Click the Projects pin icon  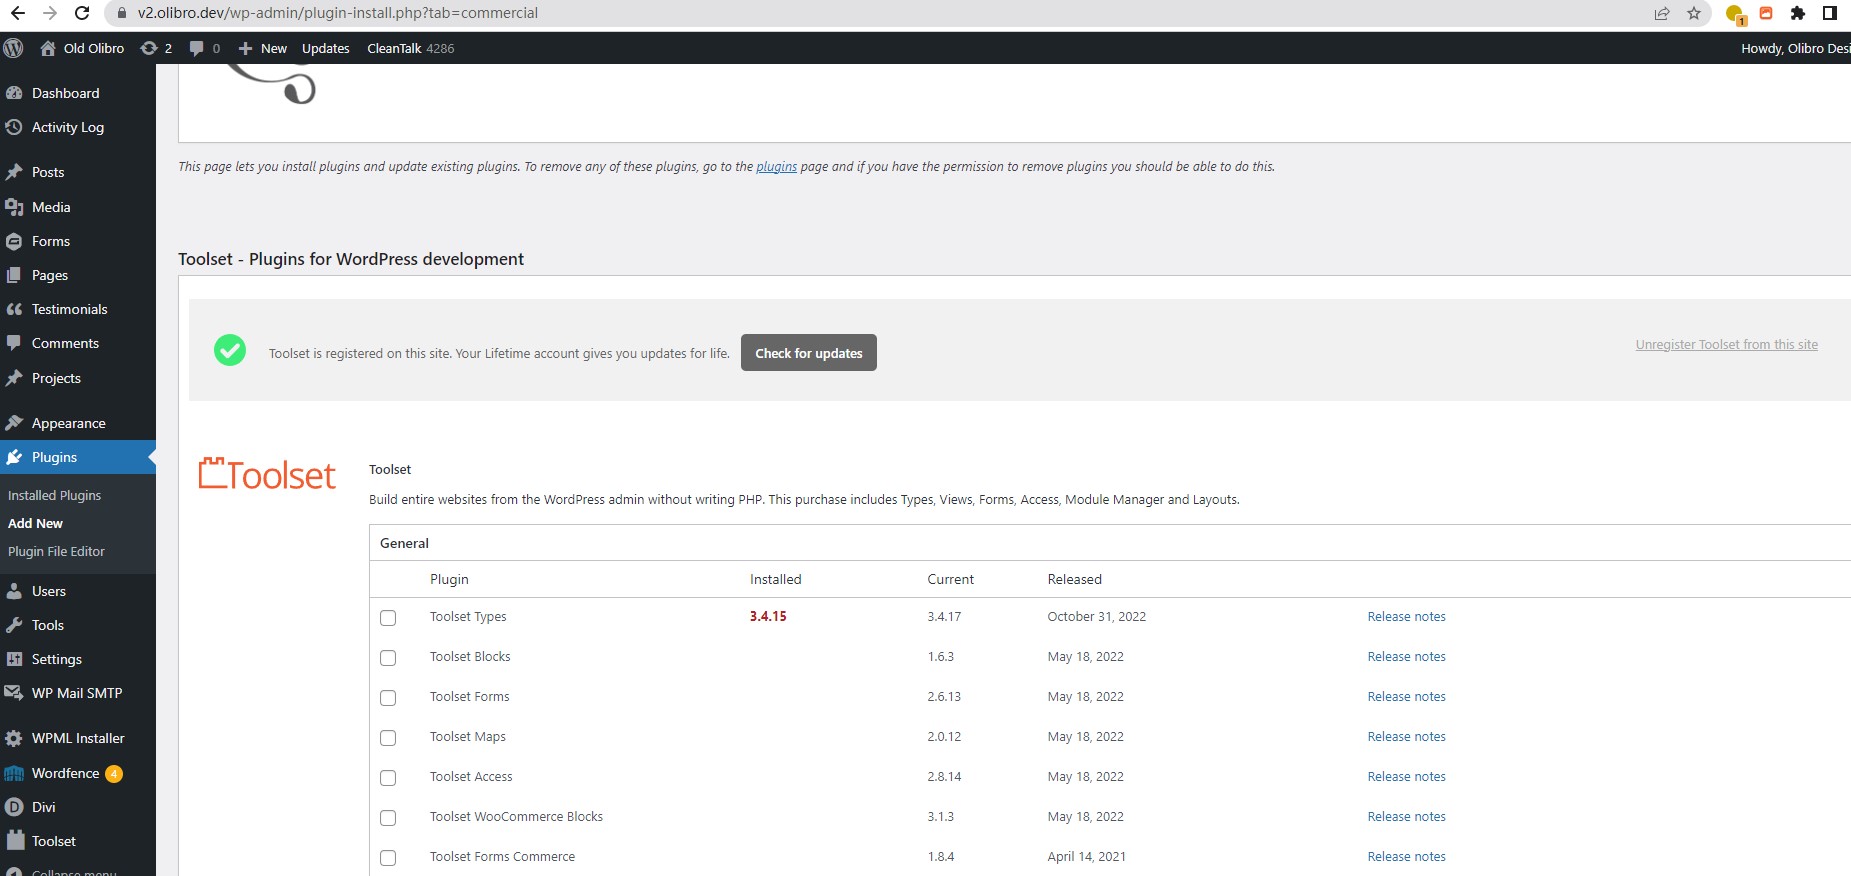(14, 378)
